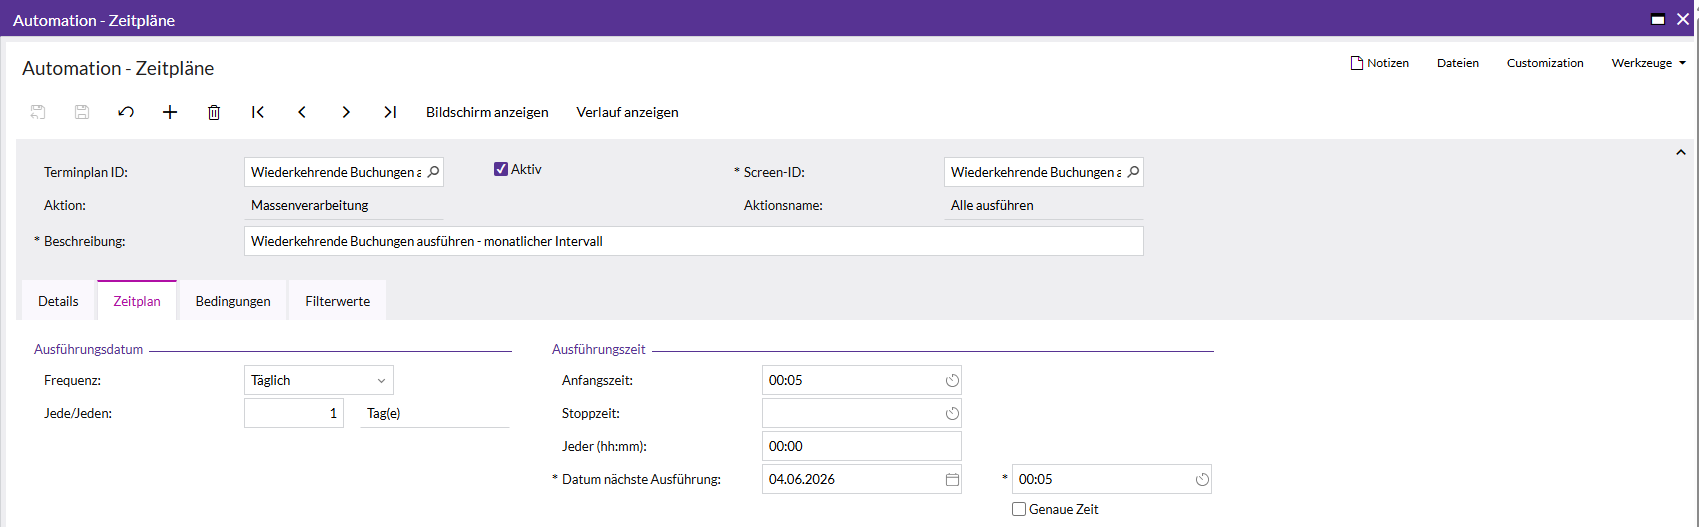Click the Ausführungszeit section heading
This screenshot has height=527, width=1699.
coord(599,349)
